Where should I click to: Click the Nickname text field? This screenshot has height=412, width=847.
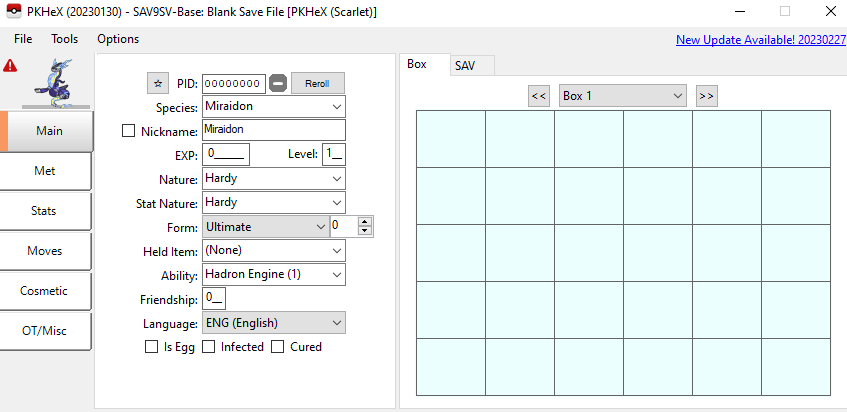click(274, 130)
